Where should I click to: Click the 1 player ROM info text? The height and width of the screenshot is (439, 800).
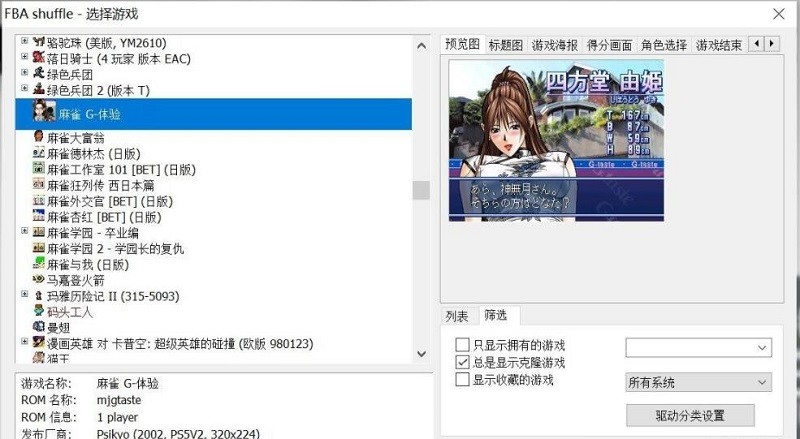[117, 417]
